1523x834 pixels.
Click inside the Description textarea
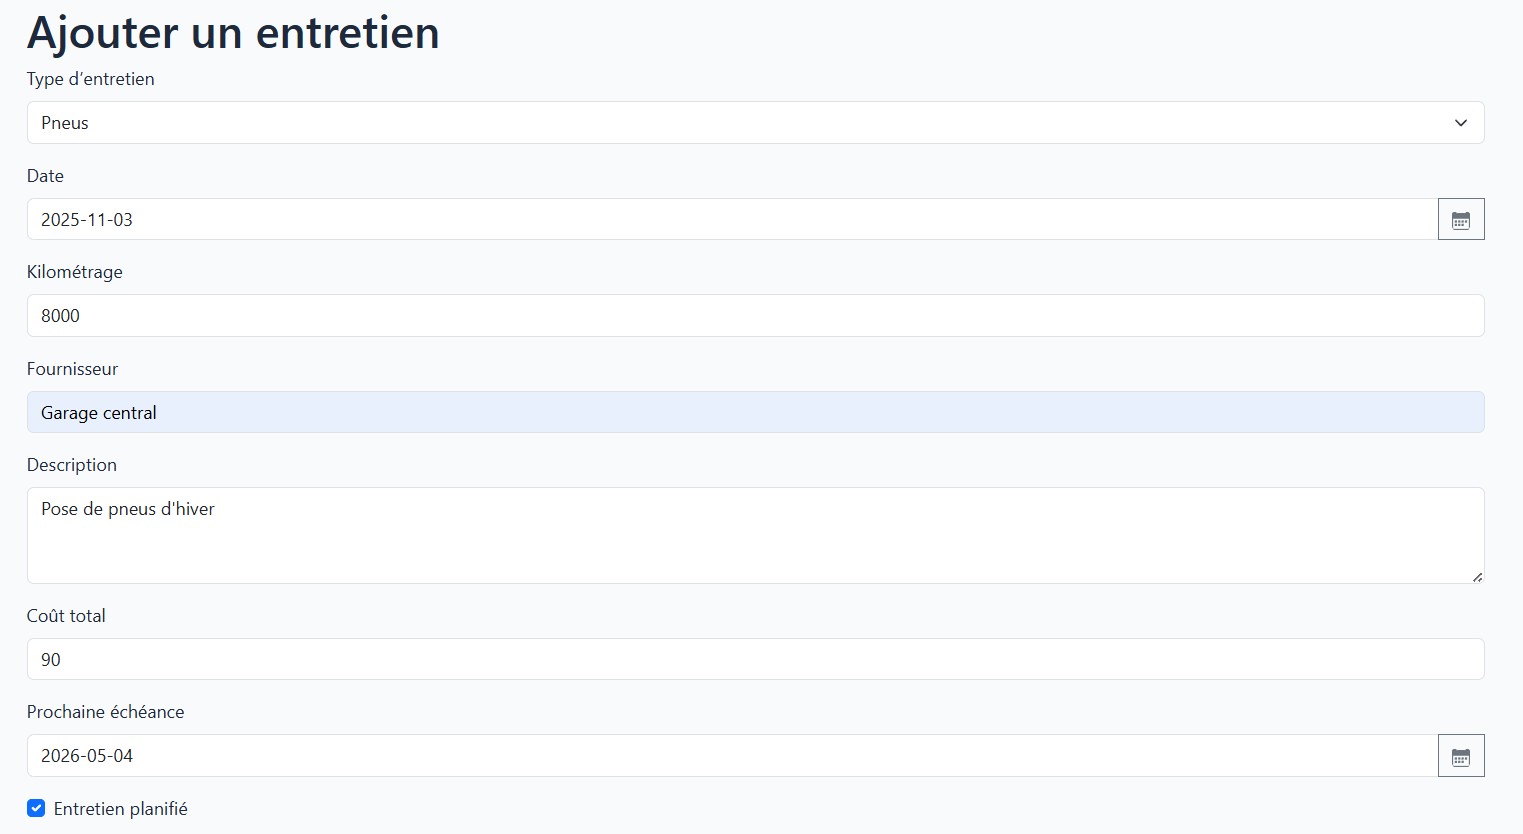click(x=700, y=535)
